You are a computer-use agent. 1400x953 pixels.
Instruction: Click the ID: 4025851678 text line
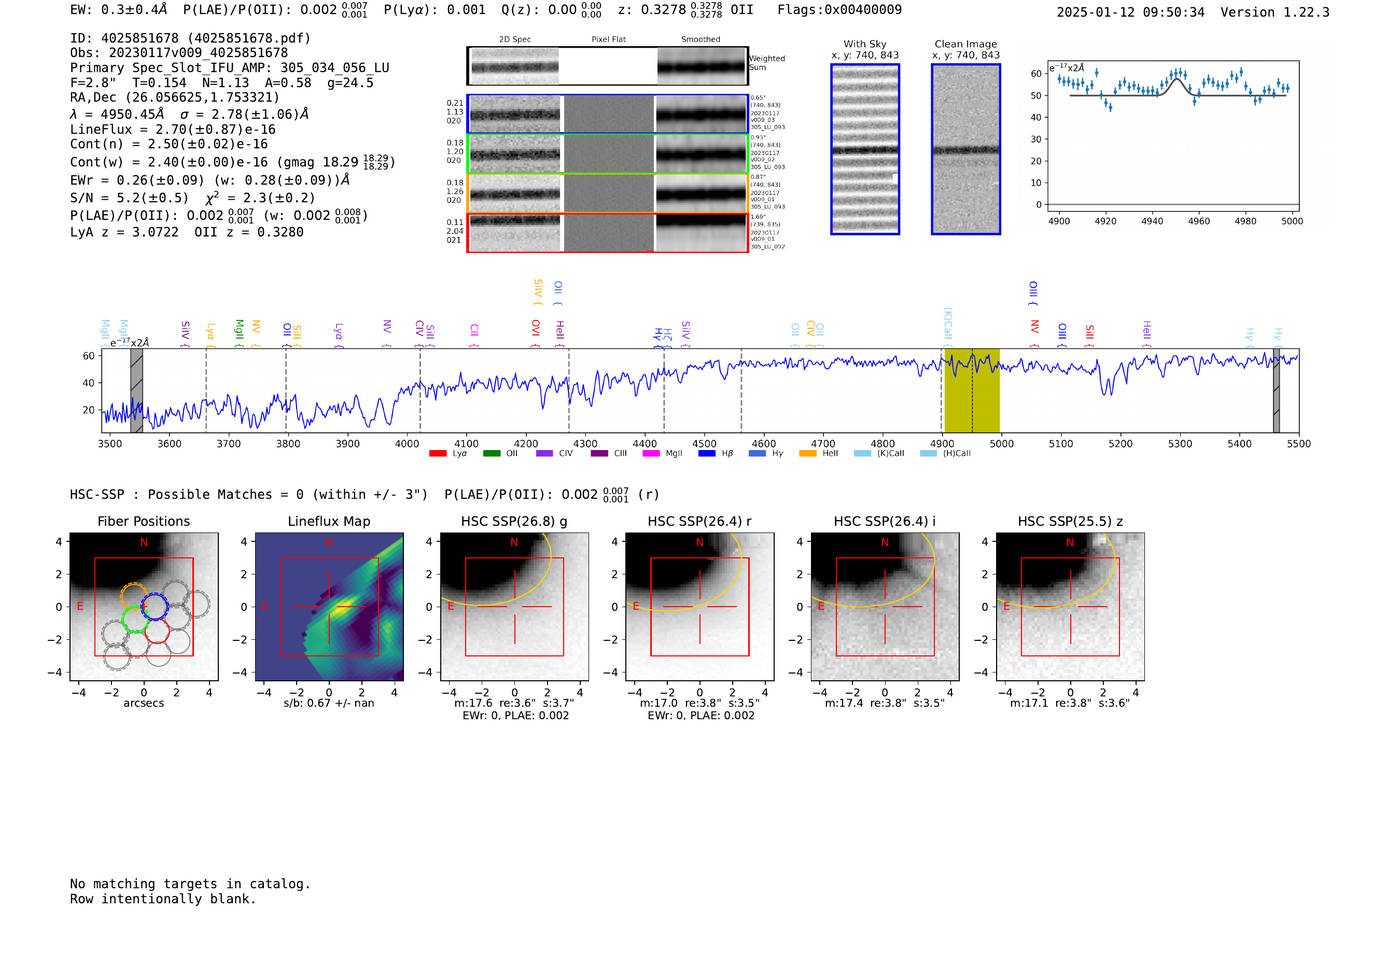point(190,38)
